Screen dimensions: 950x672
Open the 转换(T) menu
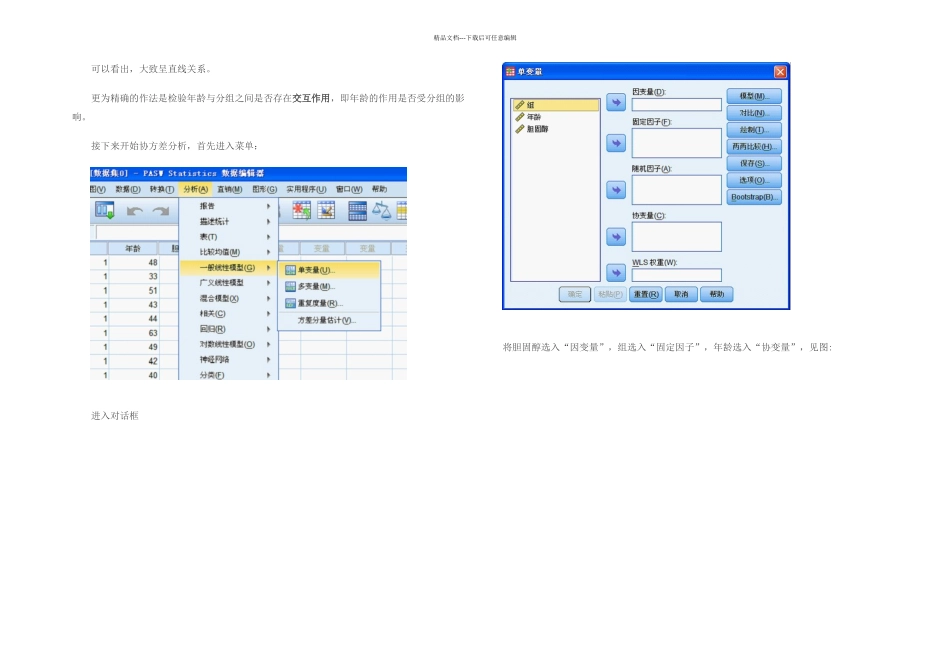click(162, 190)
